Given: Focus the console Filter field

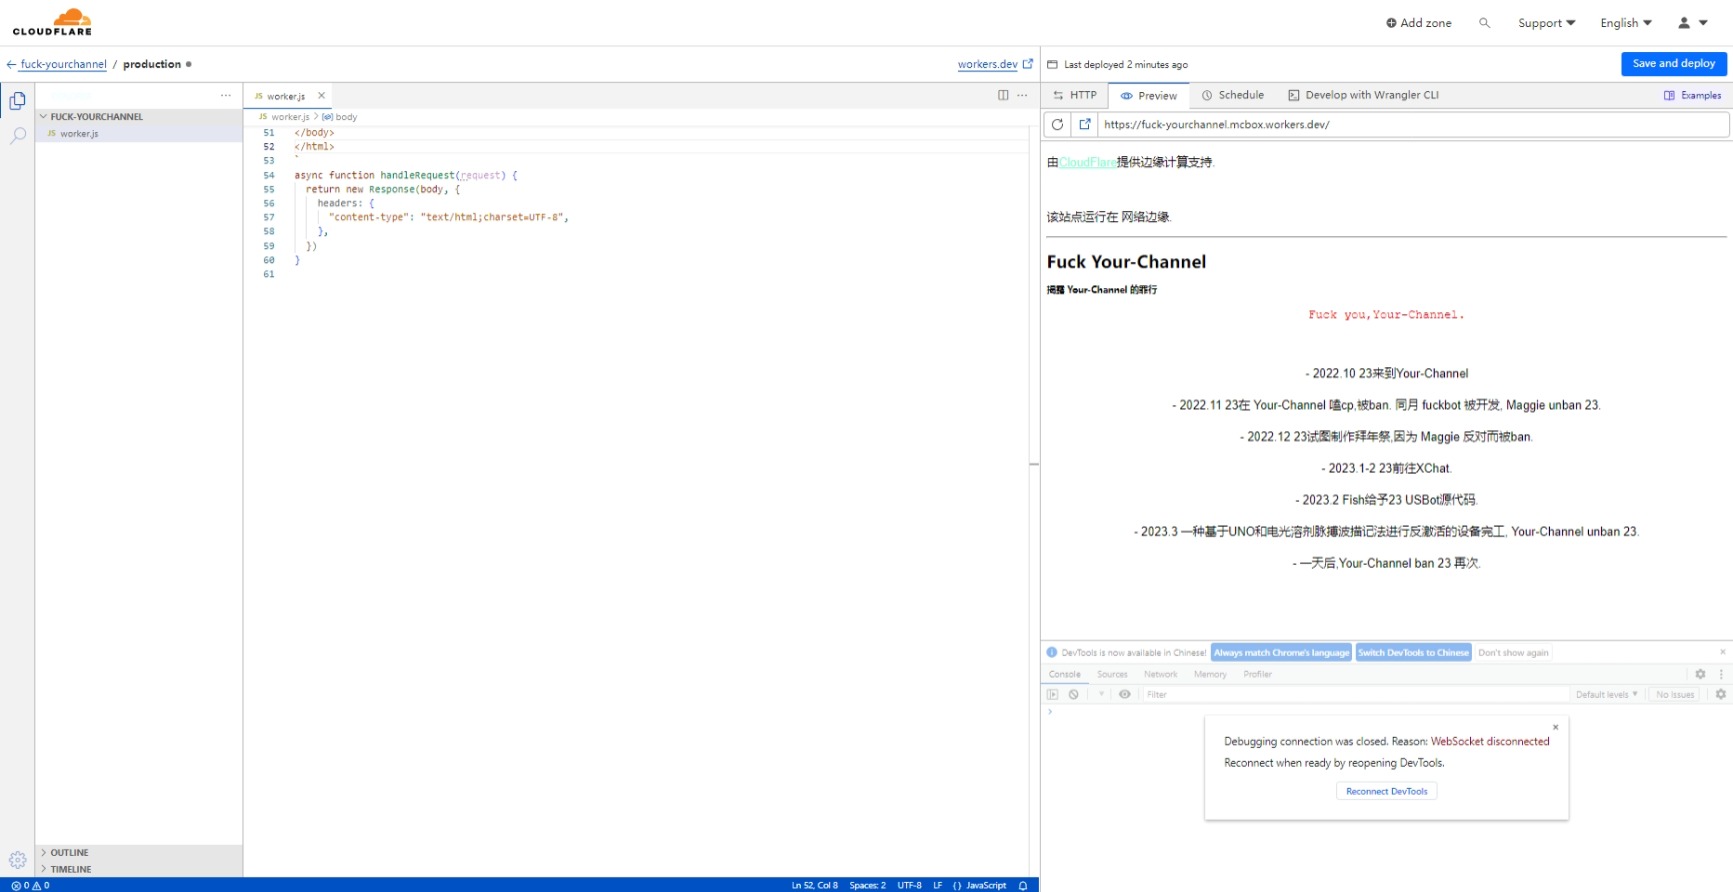Looking at the screenshot, I should (x=1355, y=694).
